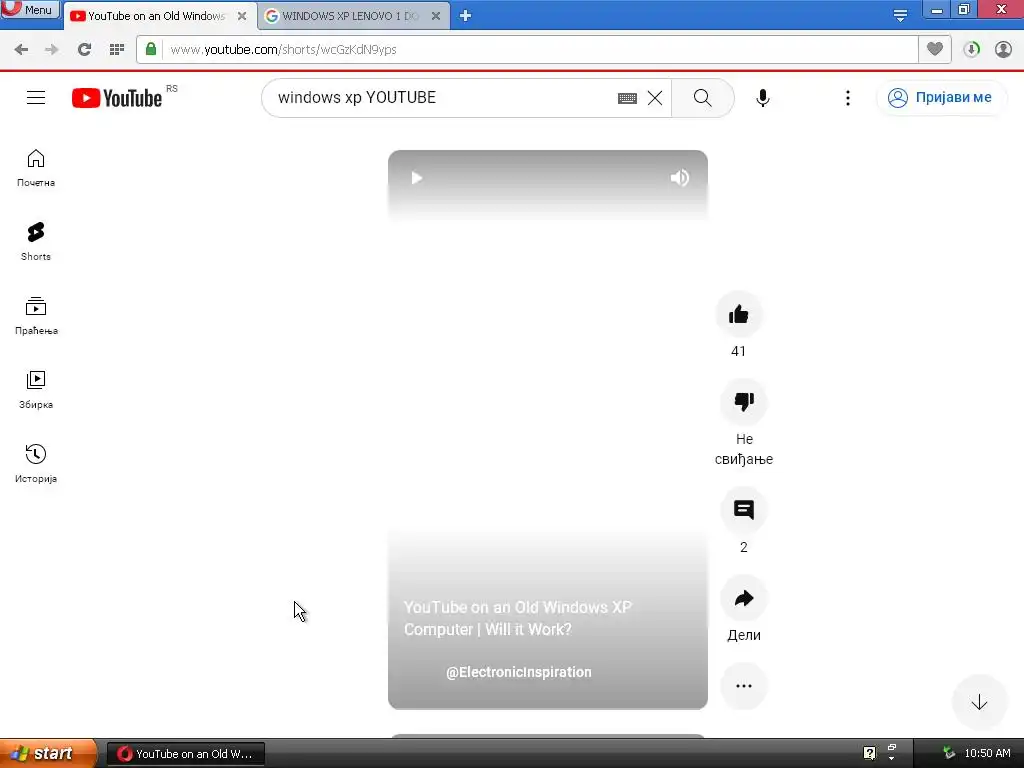The image size is (1024, 768).
Task: Mute the Shorts video volume
Action: pos(679,178)
